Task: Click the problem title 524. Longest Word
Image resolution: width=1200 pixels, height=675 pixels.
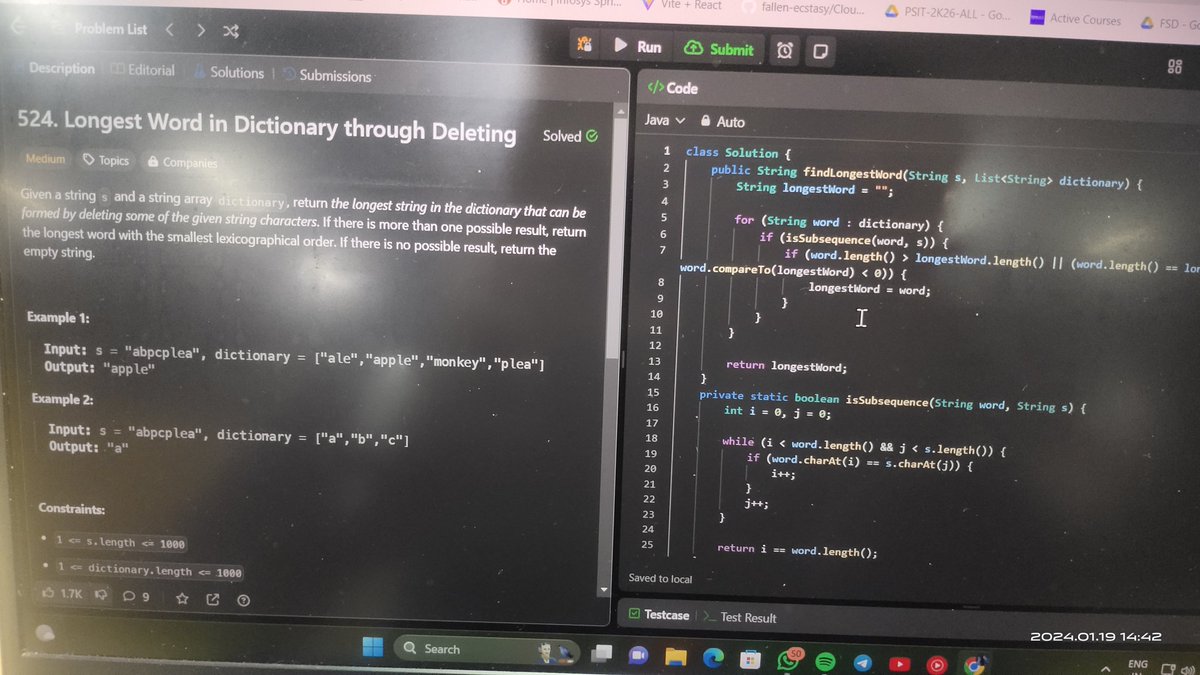Action: pos(268,128)
